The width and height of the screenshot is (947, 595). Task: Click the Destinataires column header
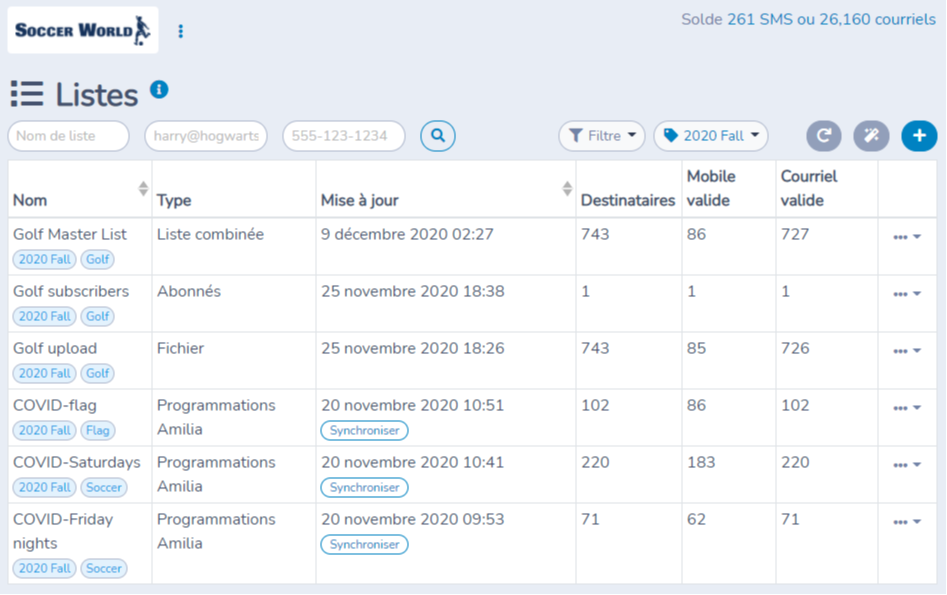(628, 201)
